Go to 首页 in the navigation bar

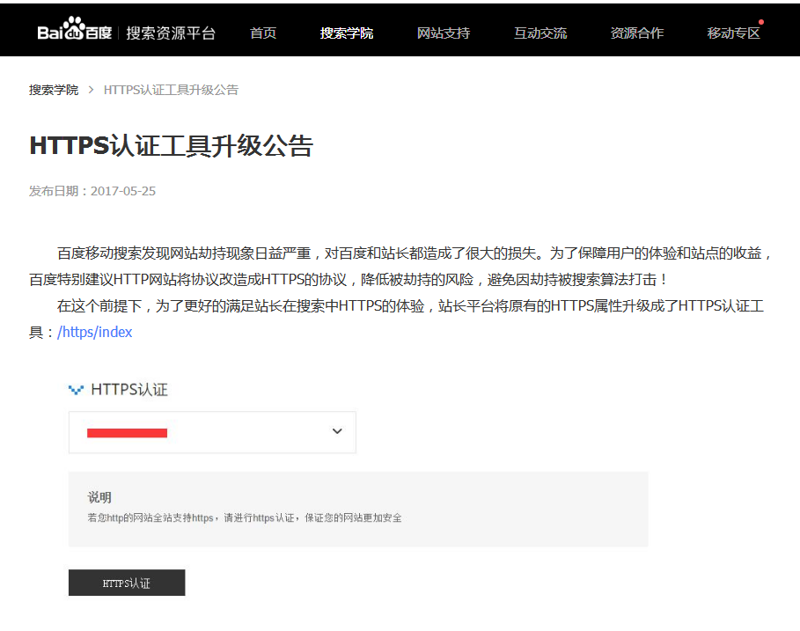coord(263,33)
